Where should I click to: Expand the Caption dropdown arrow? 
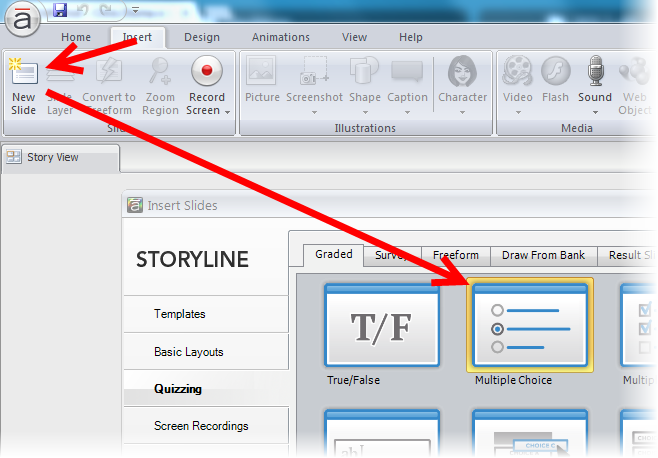point(407,113)
